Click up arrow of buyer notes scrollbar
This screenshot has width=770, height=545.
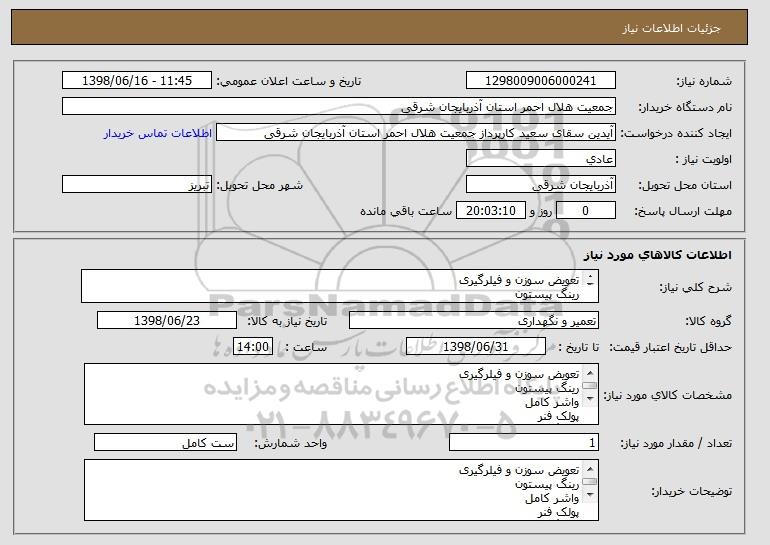point(590,469)
